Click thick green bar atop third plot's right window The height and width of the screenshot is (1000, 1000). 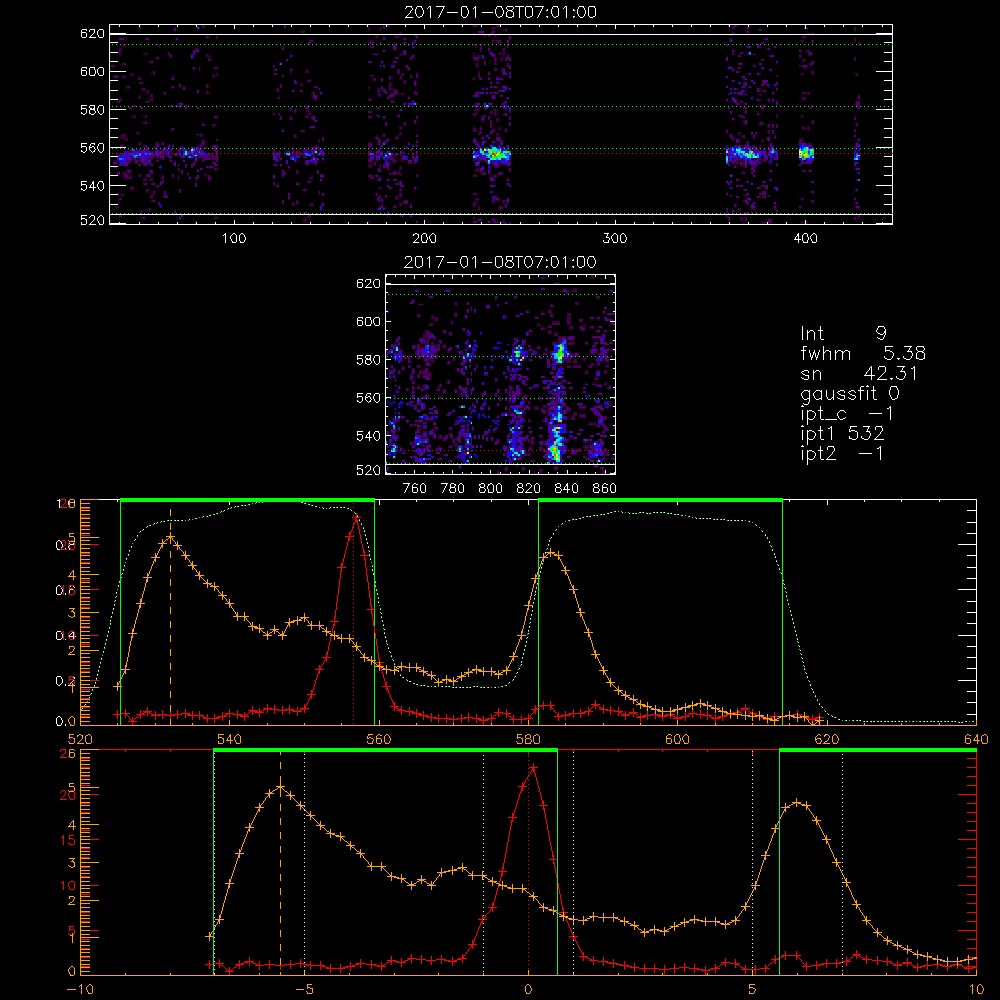(x=660, y=500)
